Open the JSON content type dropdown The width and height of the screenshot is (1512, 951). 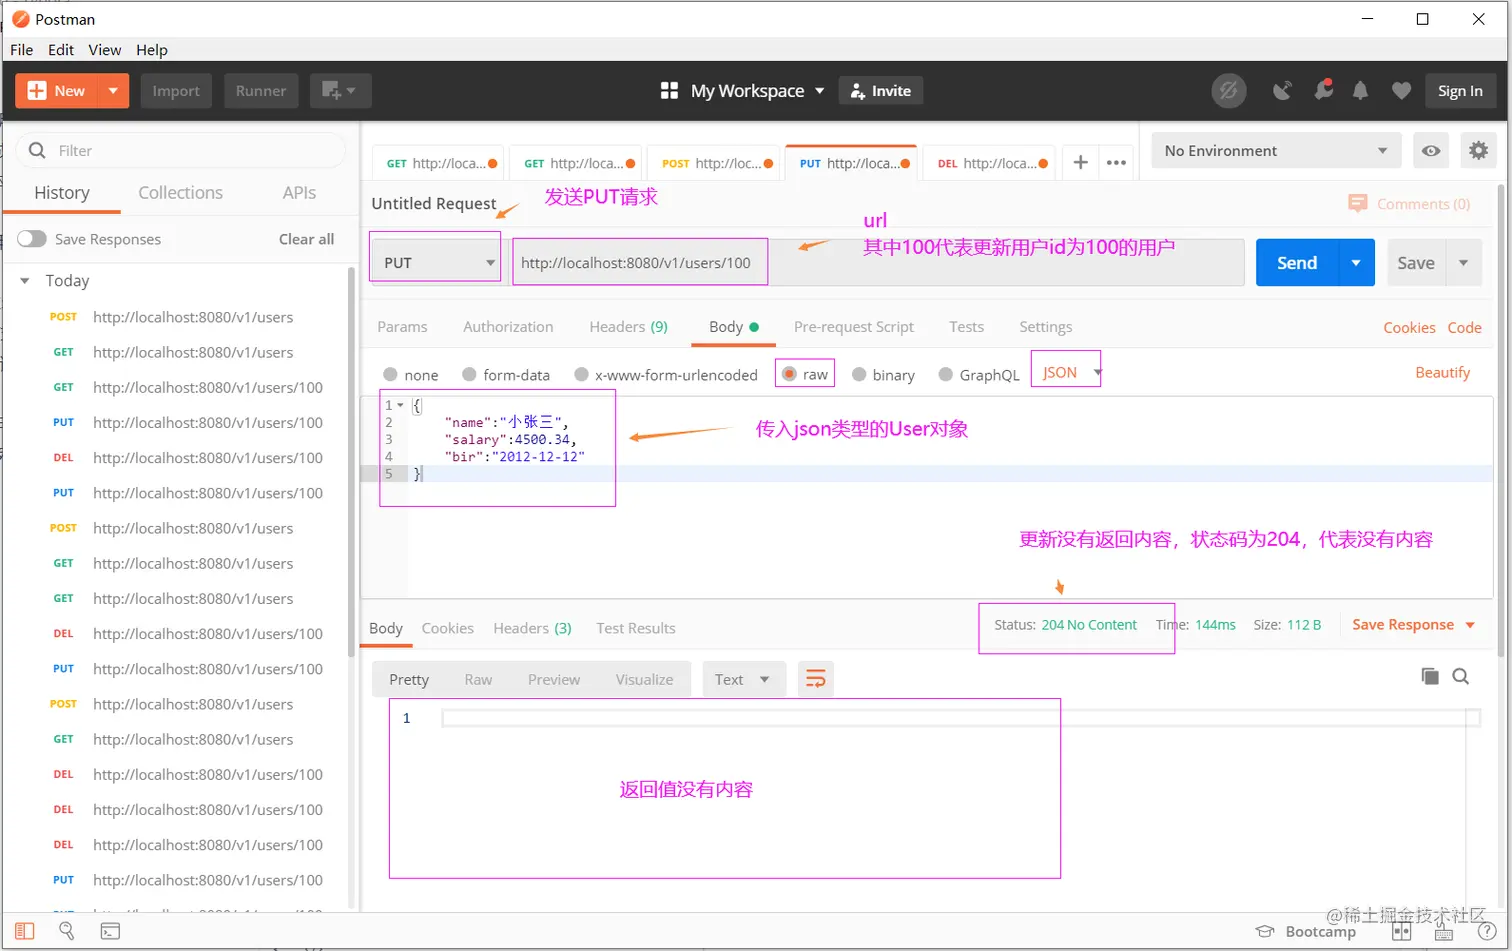[1071, 372]
